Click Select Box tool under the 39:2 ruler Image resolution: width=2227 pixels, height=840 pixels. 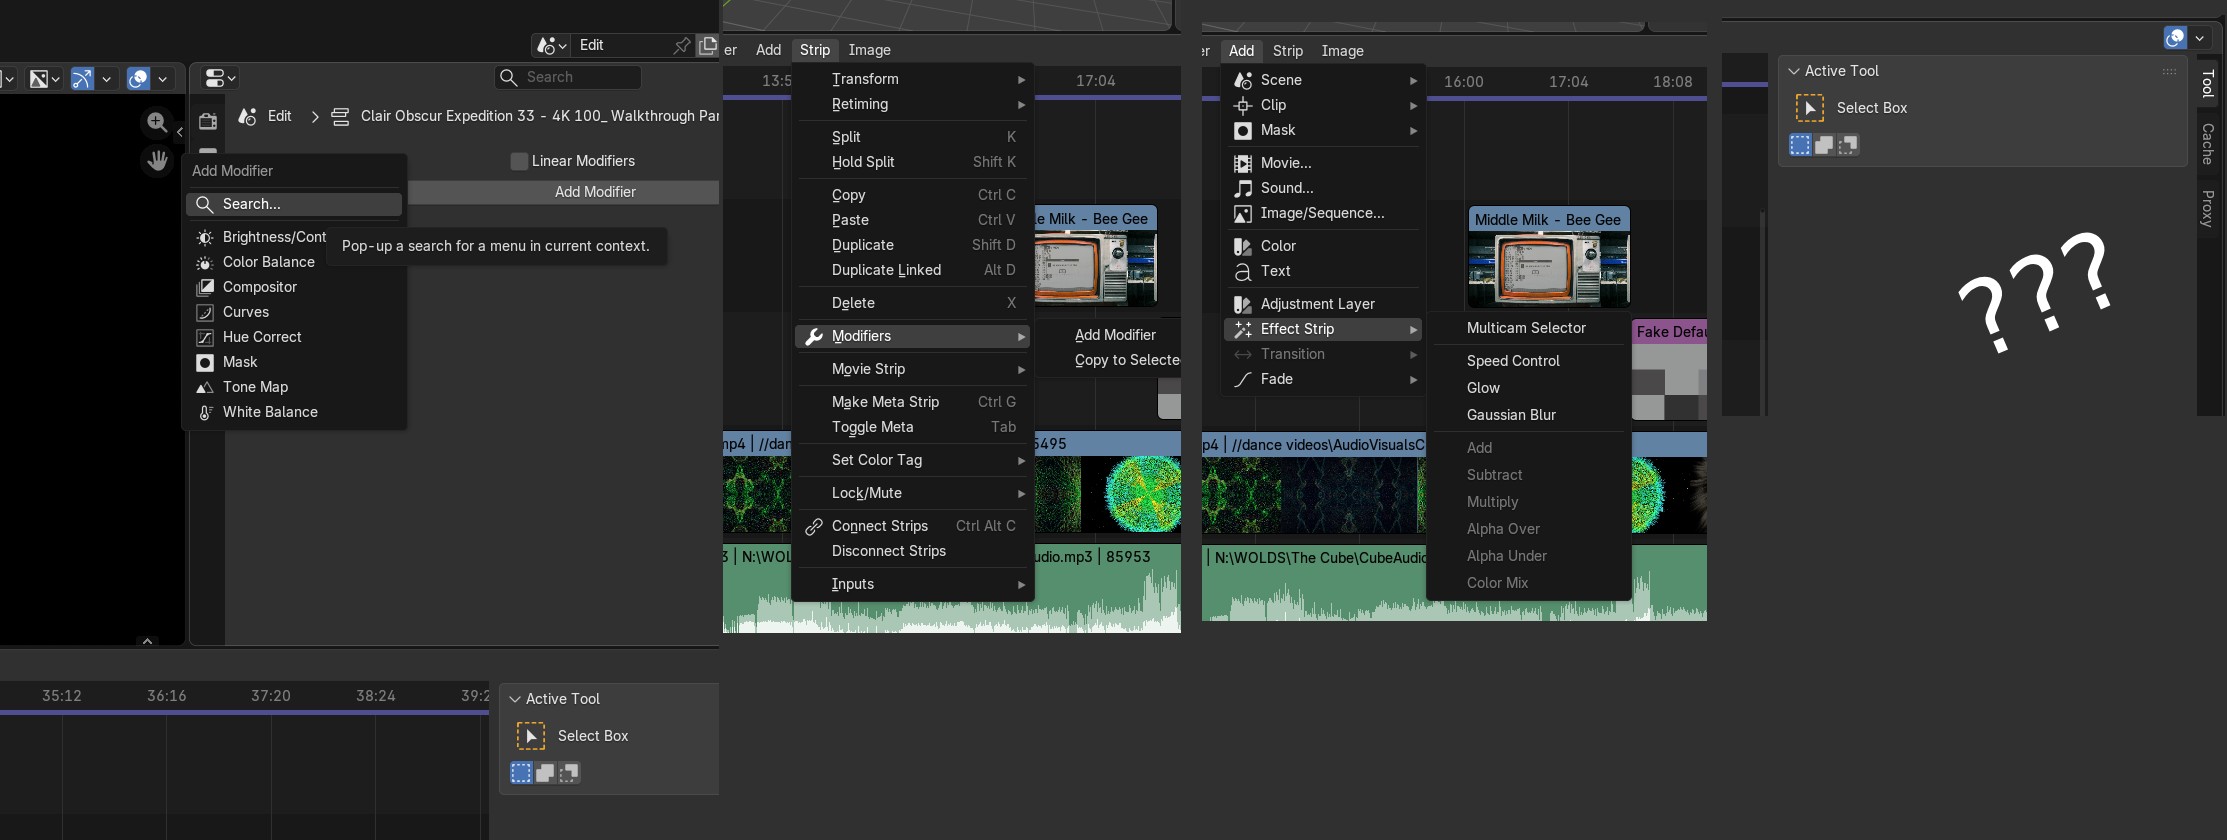coord(530,736)
